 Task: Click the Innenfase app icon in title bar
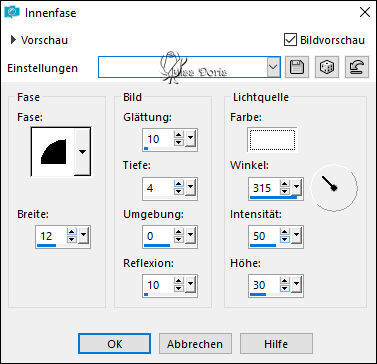[12, 13]
